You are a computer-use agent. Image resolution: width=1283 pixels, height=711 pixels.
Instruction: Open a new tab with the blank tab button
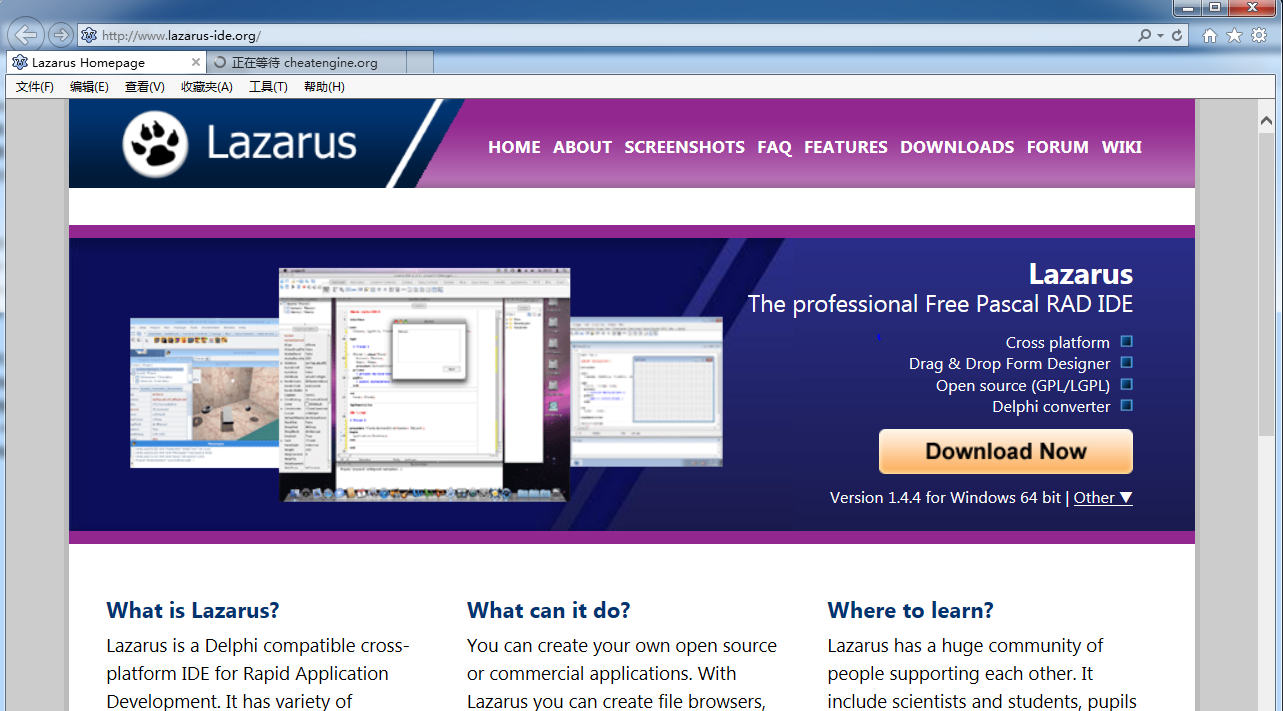point(420,62)
